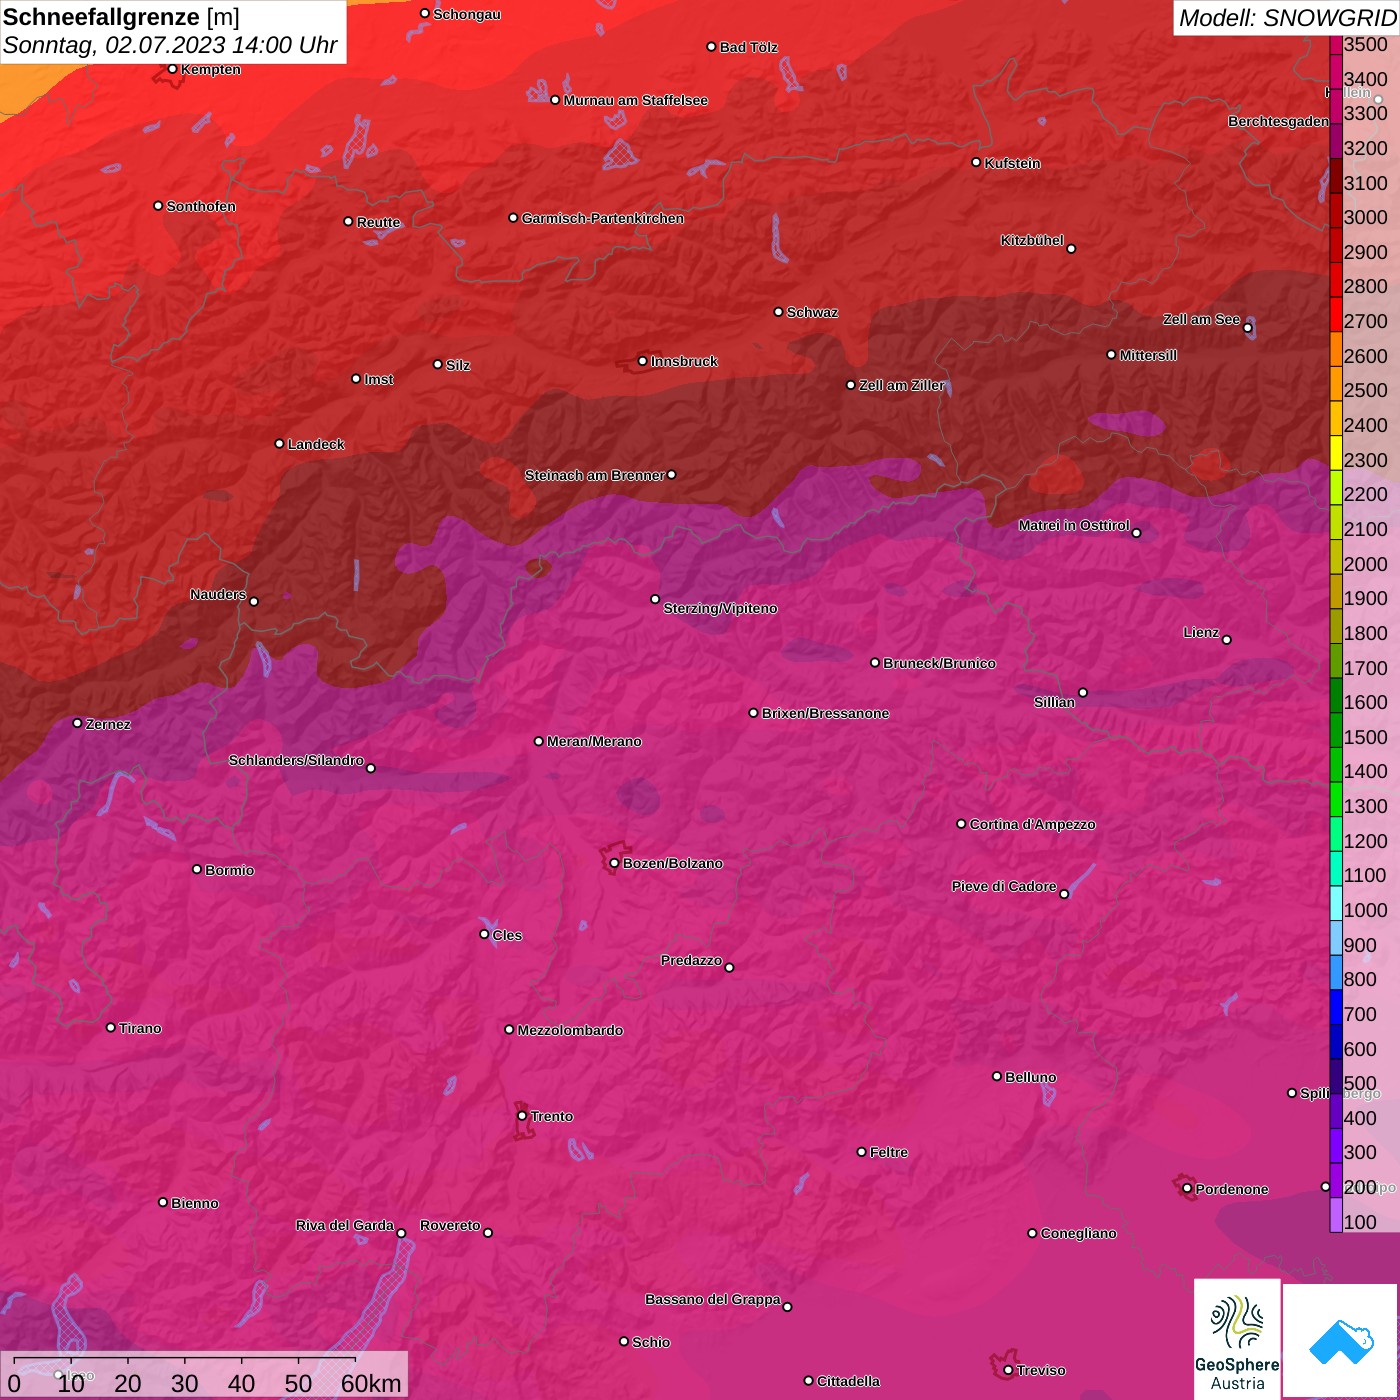1400x1400 pixels.
Task: Click the 'Brixen/Bressanone' label
Action: [x=825, y=713]
